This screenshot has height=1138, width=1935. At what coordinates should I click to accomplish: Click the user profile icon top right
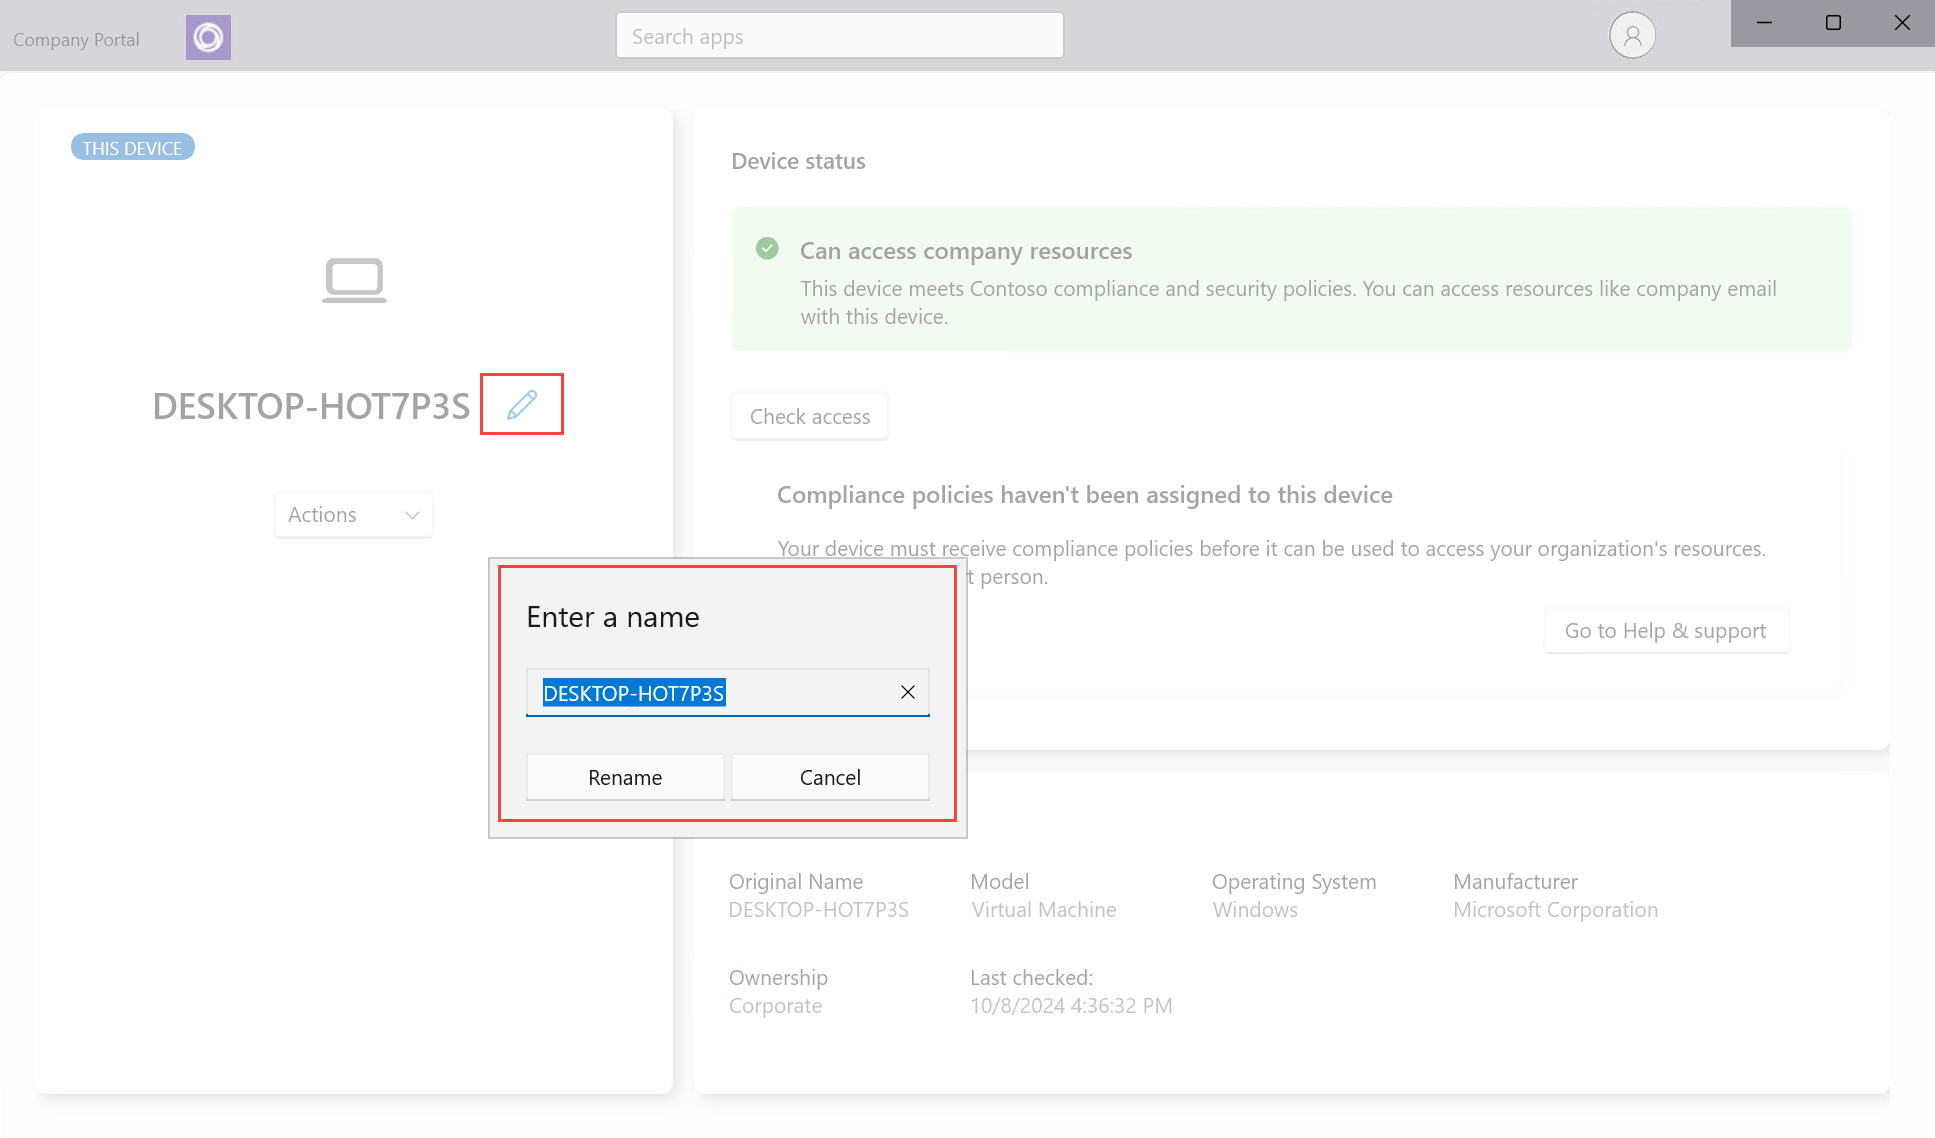[x=1632, y=35]
